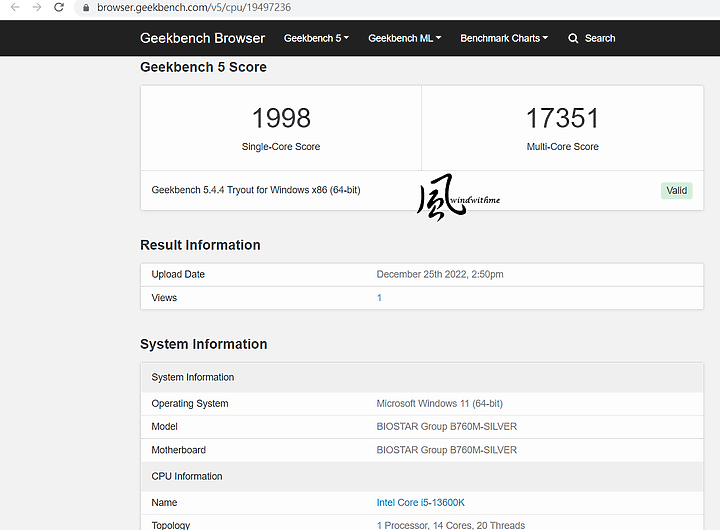
Task: Click the Name row label
Action: click(x=164, y=502)
